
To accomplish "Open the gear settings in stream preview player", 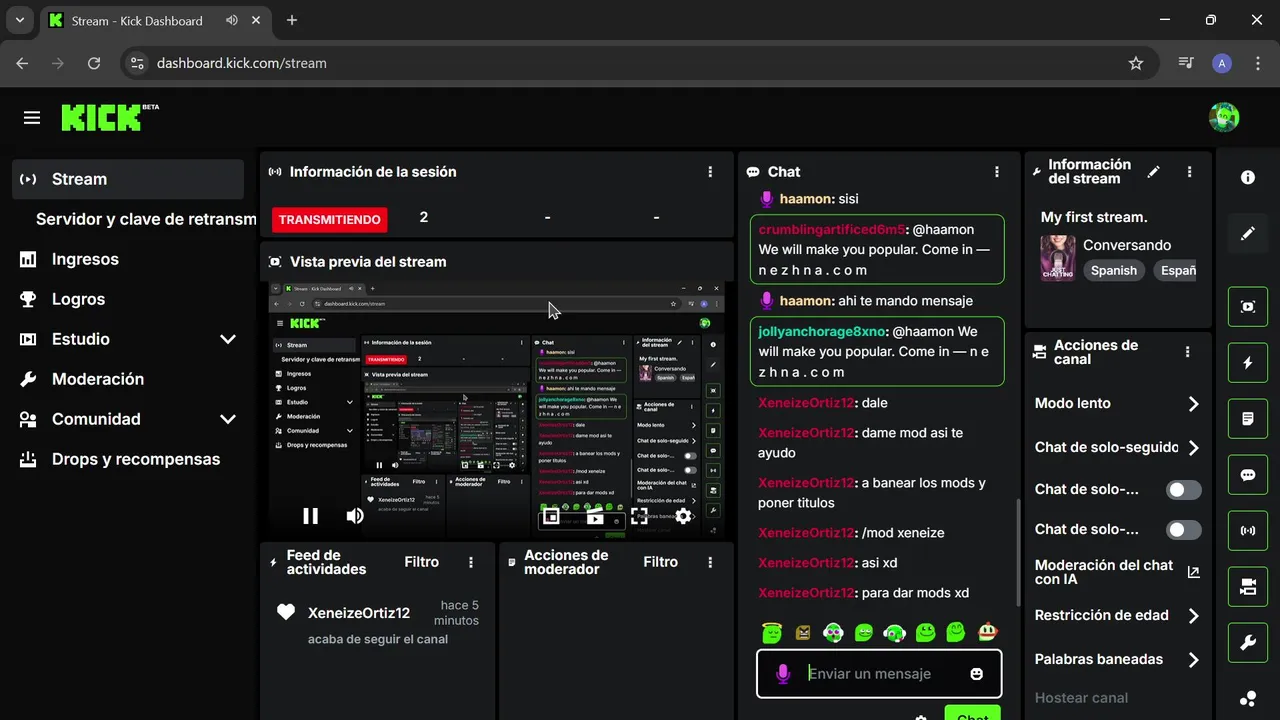I will tap(683, 516).
